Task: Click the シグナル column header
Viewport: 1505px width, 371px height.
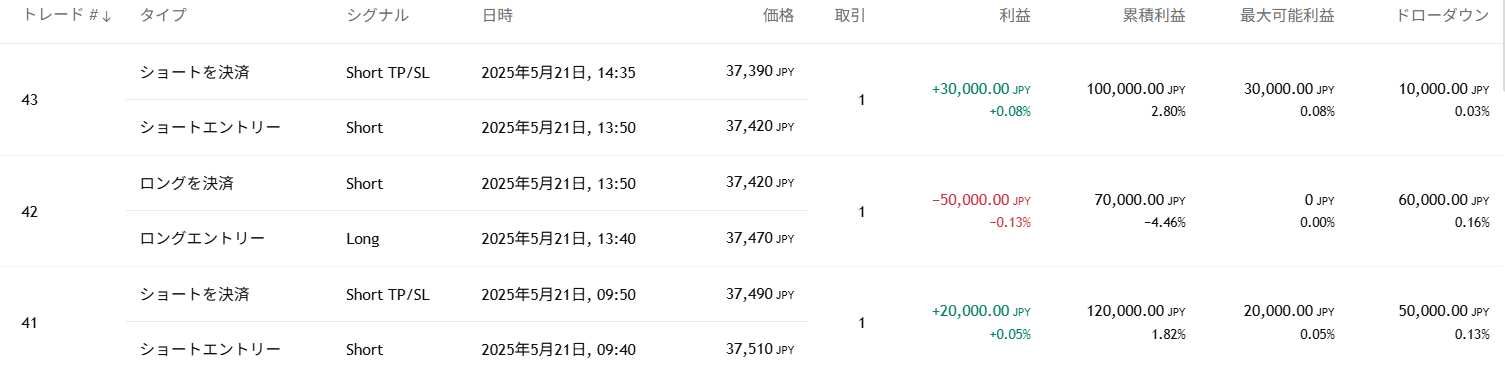Action: point(377,16)
